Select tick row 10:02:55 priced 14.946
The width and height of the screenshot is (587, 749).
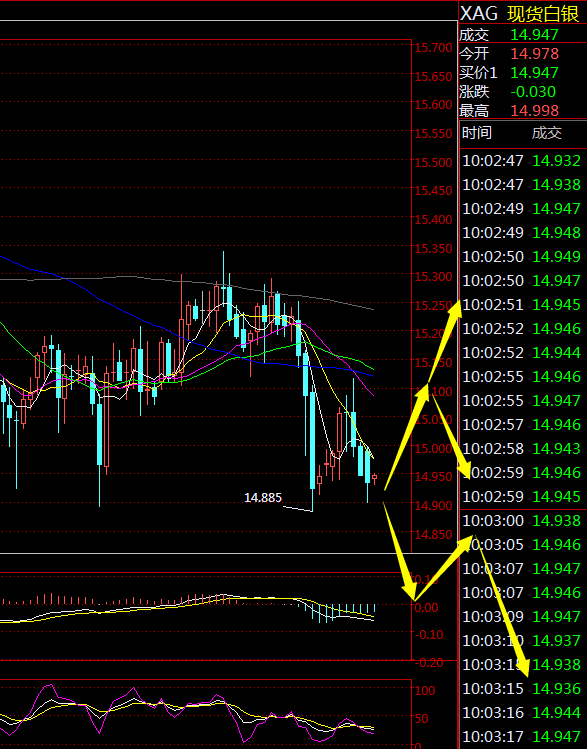tap(522, 377)
